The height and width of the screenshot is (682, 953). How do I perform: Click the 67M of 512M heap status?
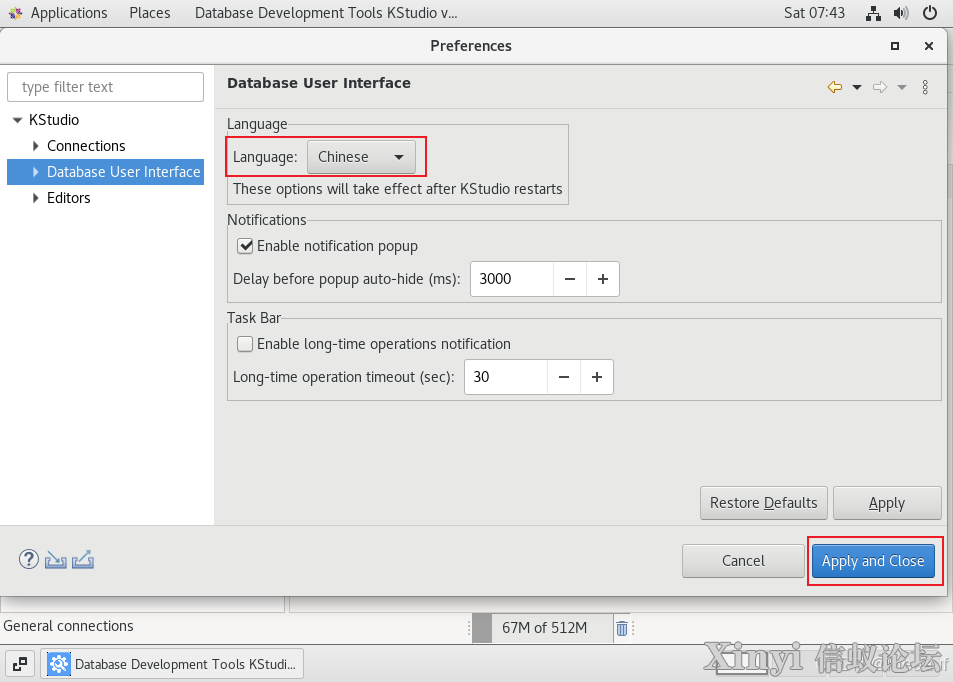[x=544, y=628]
